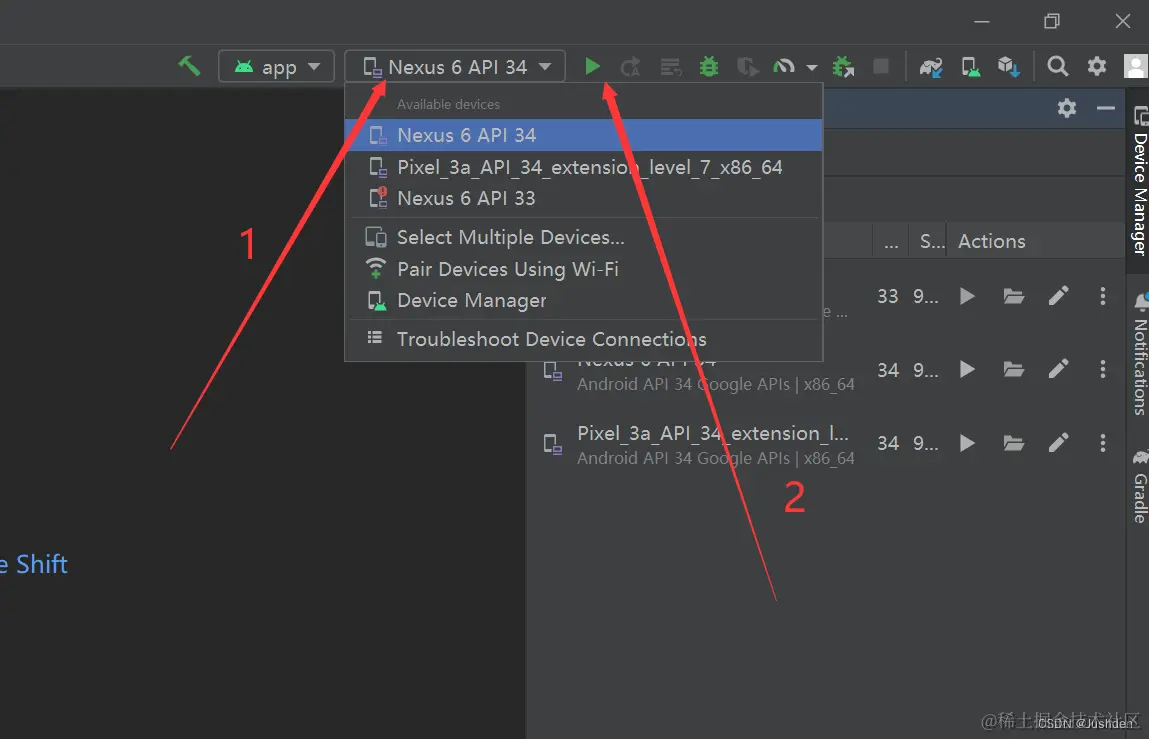The width and height of the screenshot is (1149, 739).
Task: Run the app with the green play icon
Action: click(592, 67)
